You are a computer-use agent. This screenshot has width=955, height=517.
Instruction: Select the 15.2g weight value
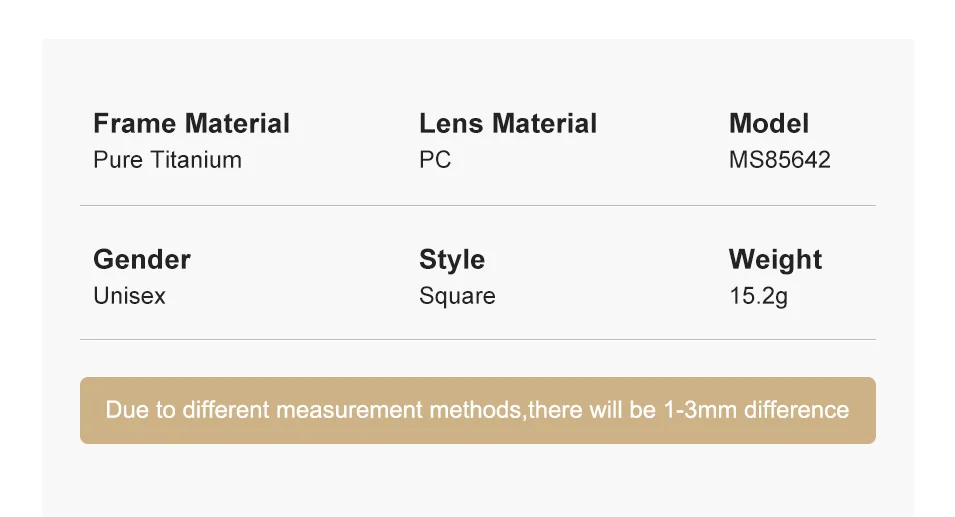tap(758, 296)
